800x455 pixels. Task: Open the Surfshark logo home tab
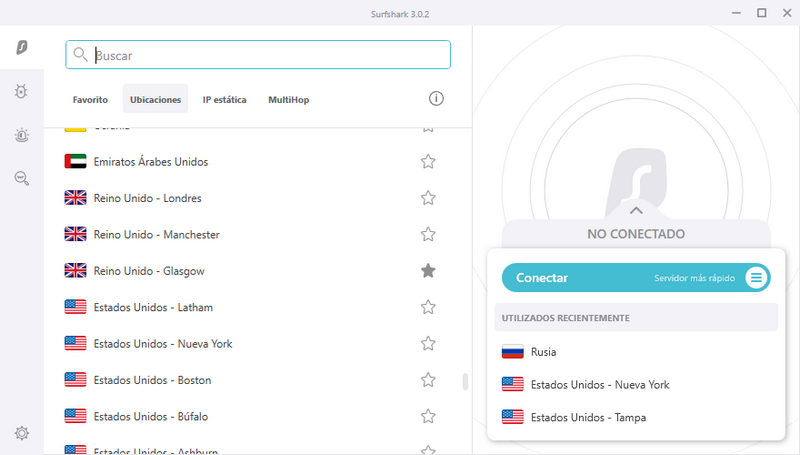pyautogui.click(x=22, y=47)
